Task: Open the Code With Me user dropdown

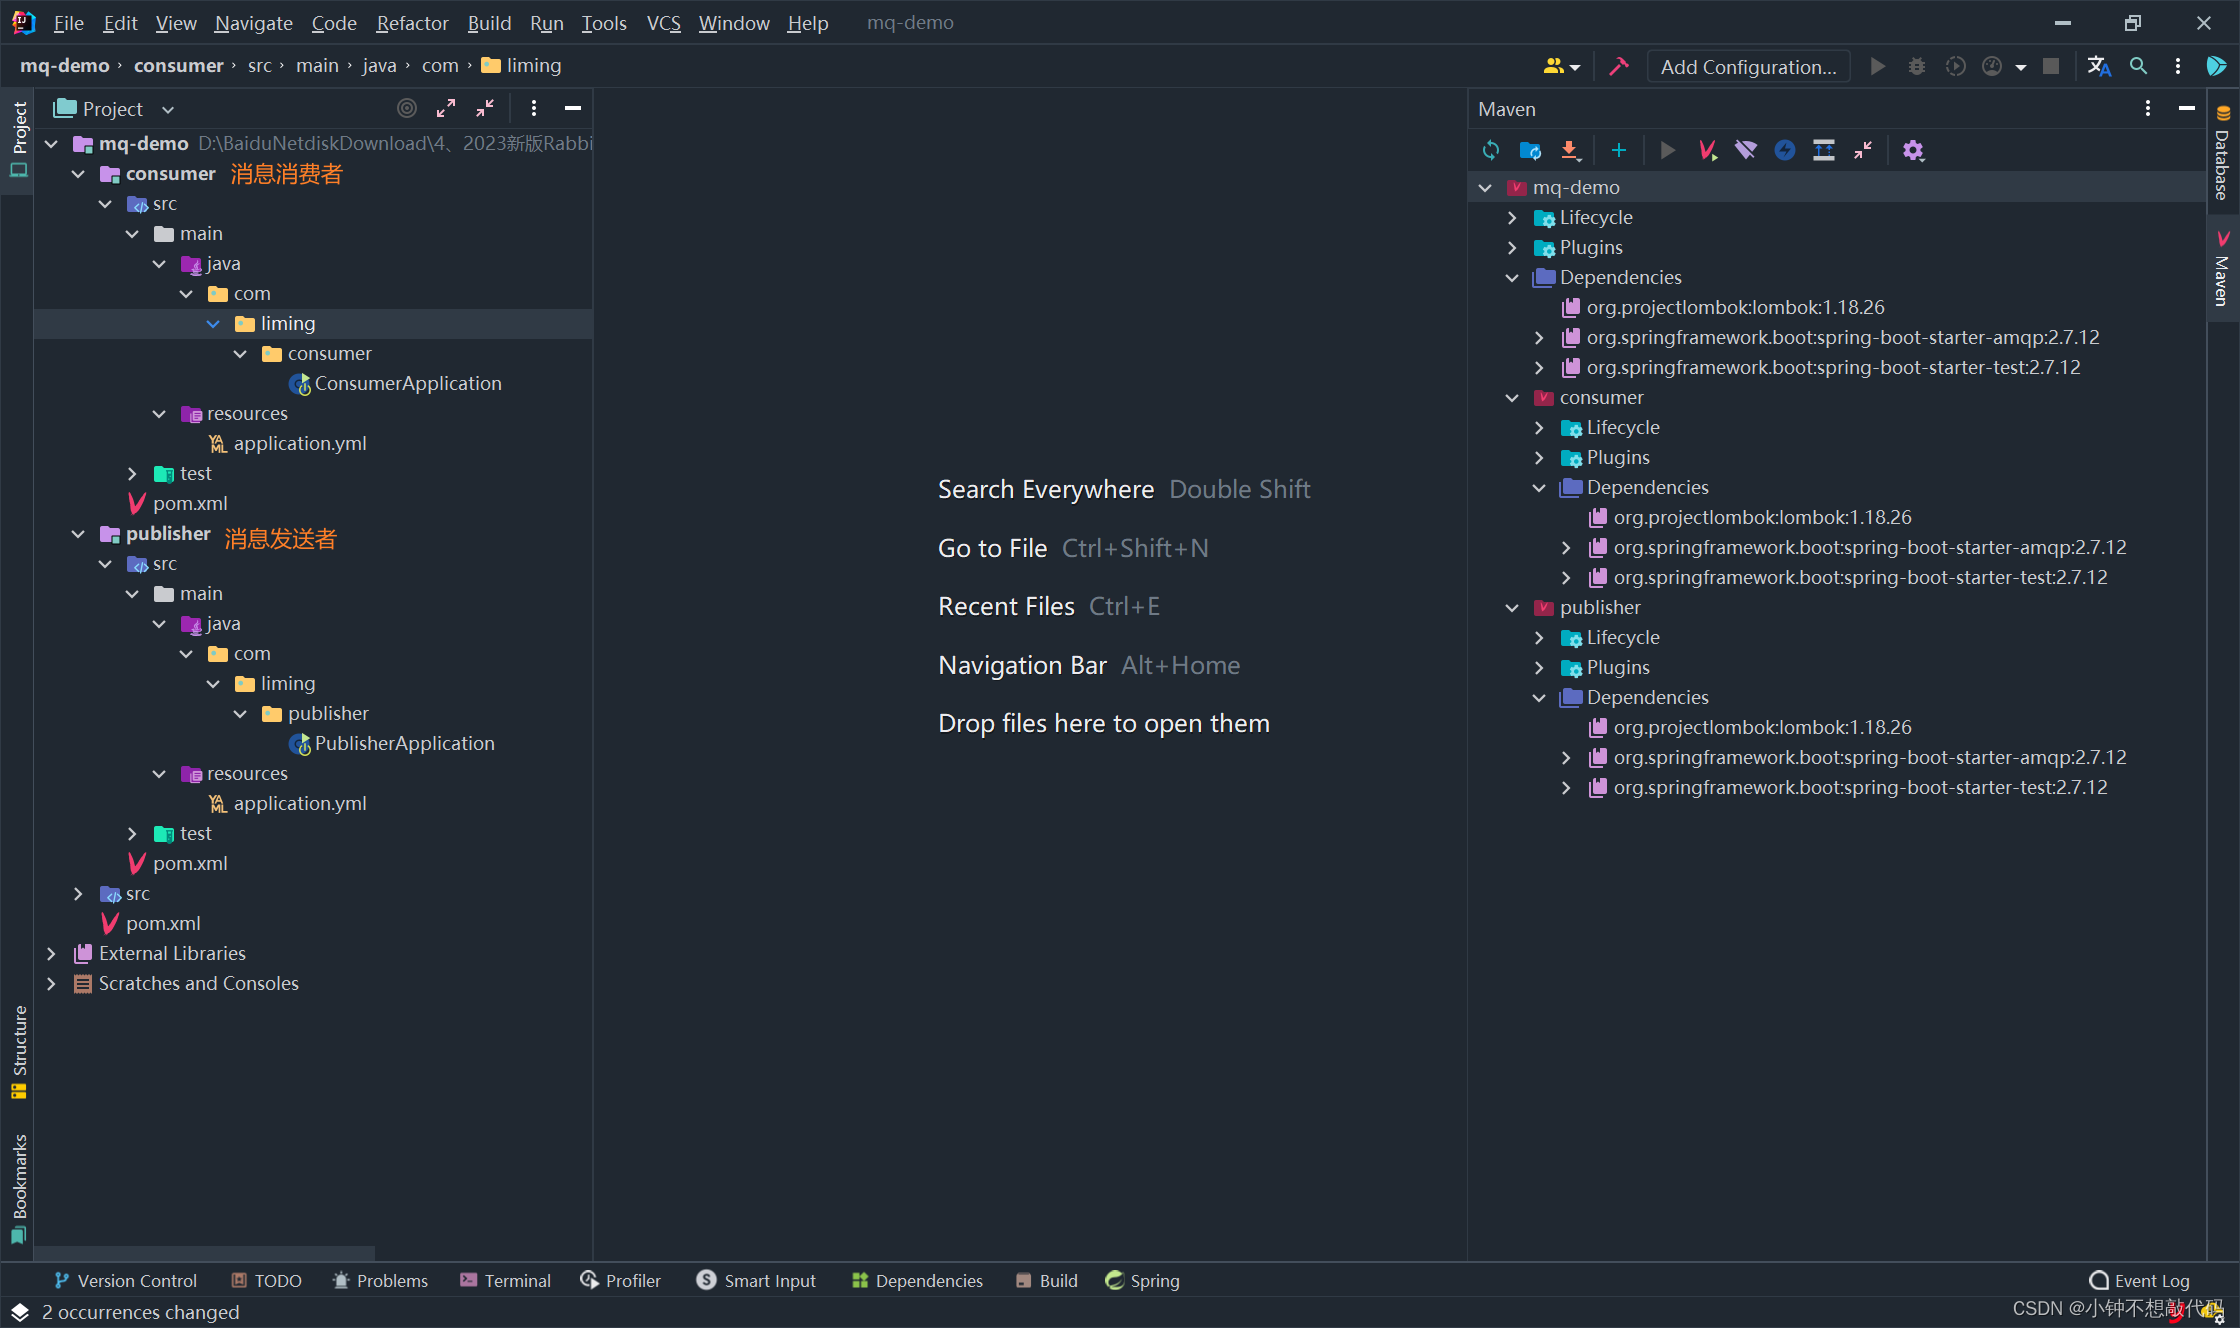Action: point(1561,66)
